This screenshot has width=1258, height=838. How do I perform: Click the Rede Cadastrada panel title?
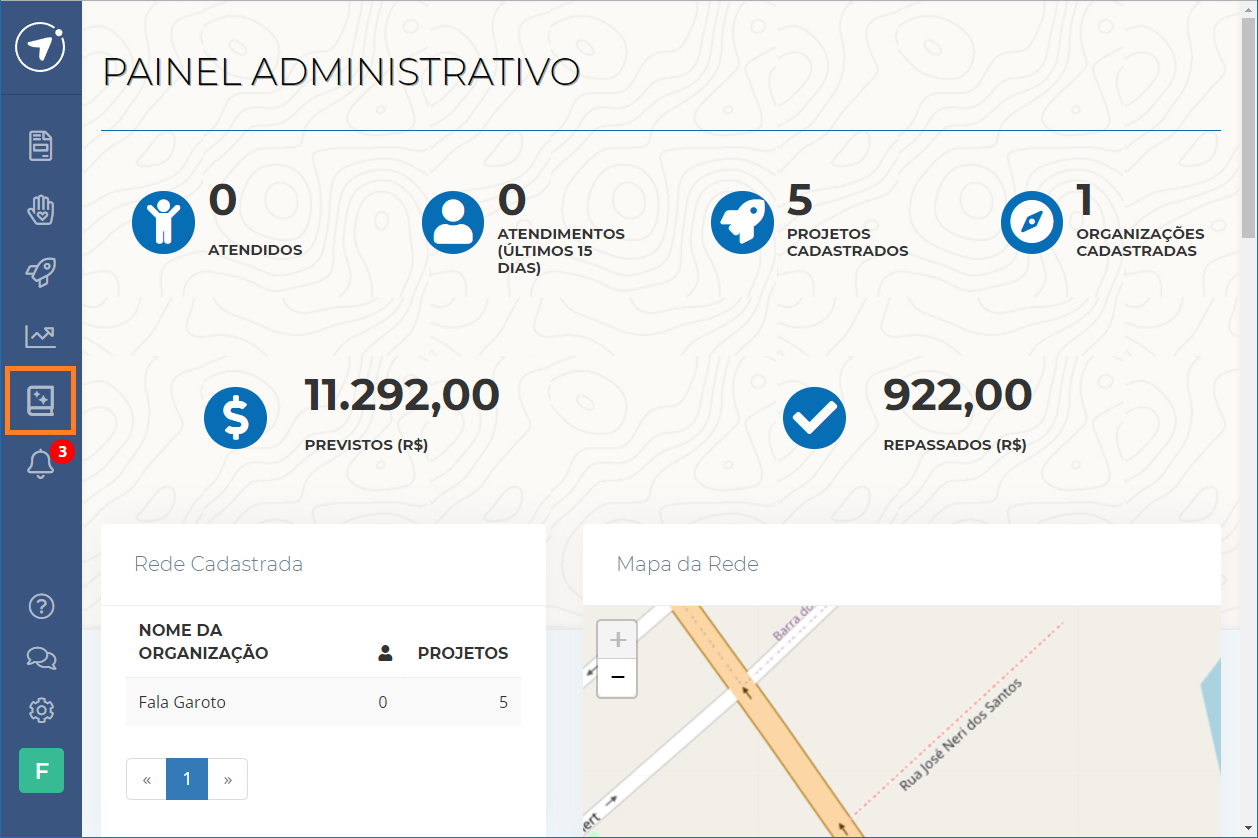point(219,564)
